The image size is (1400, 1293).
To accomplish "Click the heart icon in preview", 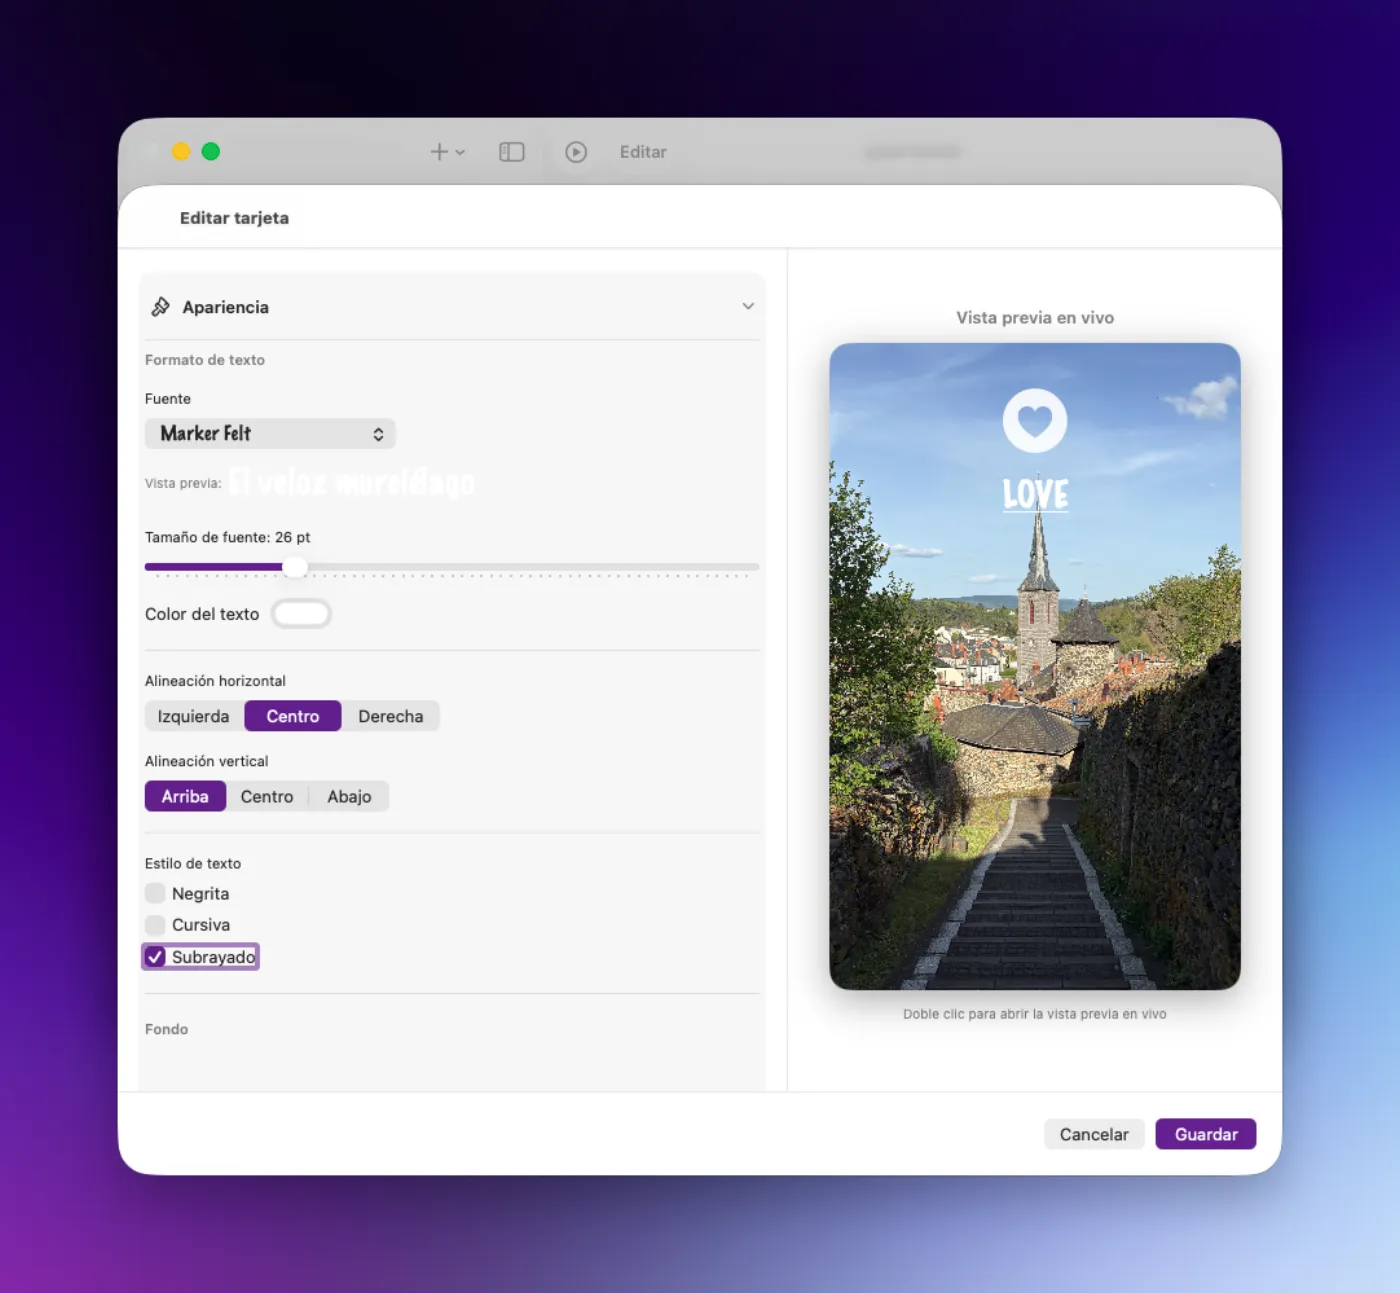I will [1035, 420].
